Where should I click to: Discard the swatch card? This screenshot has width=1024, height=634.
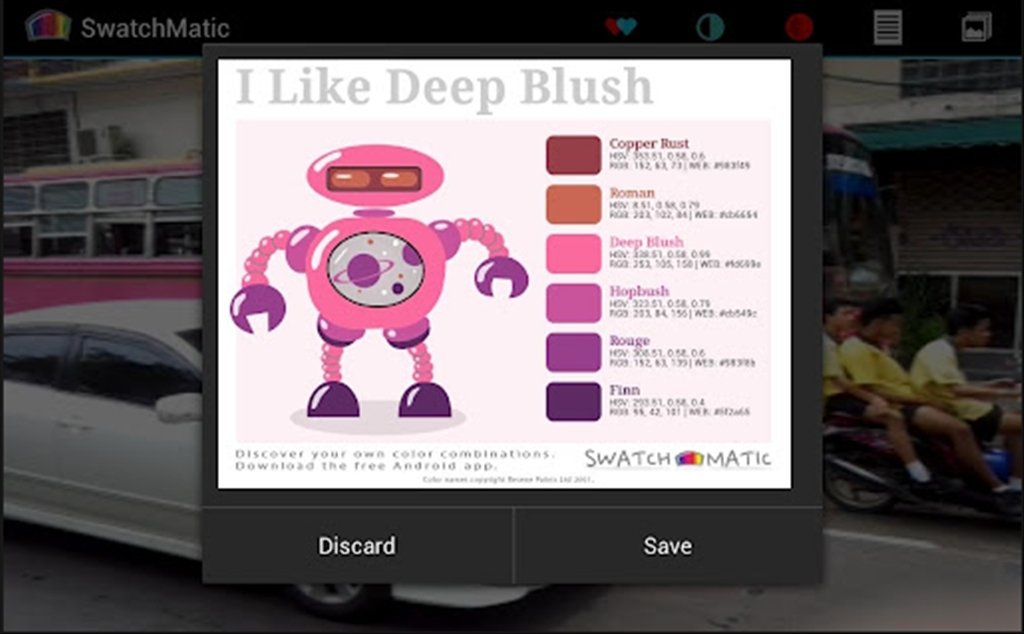tap(357, 546)
